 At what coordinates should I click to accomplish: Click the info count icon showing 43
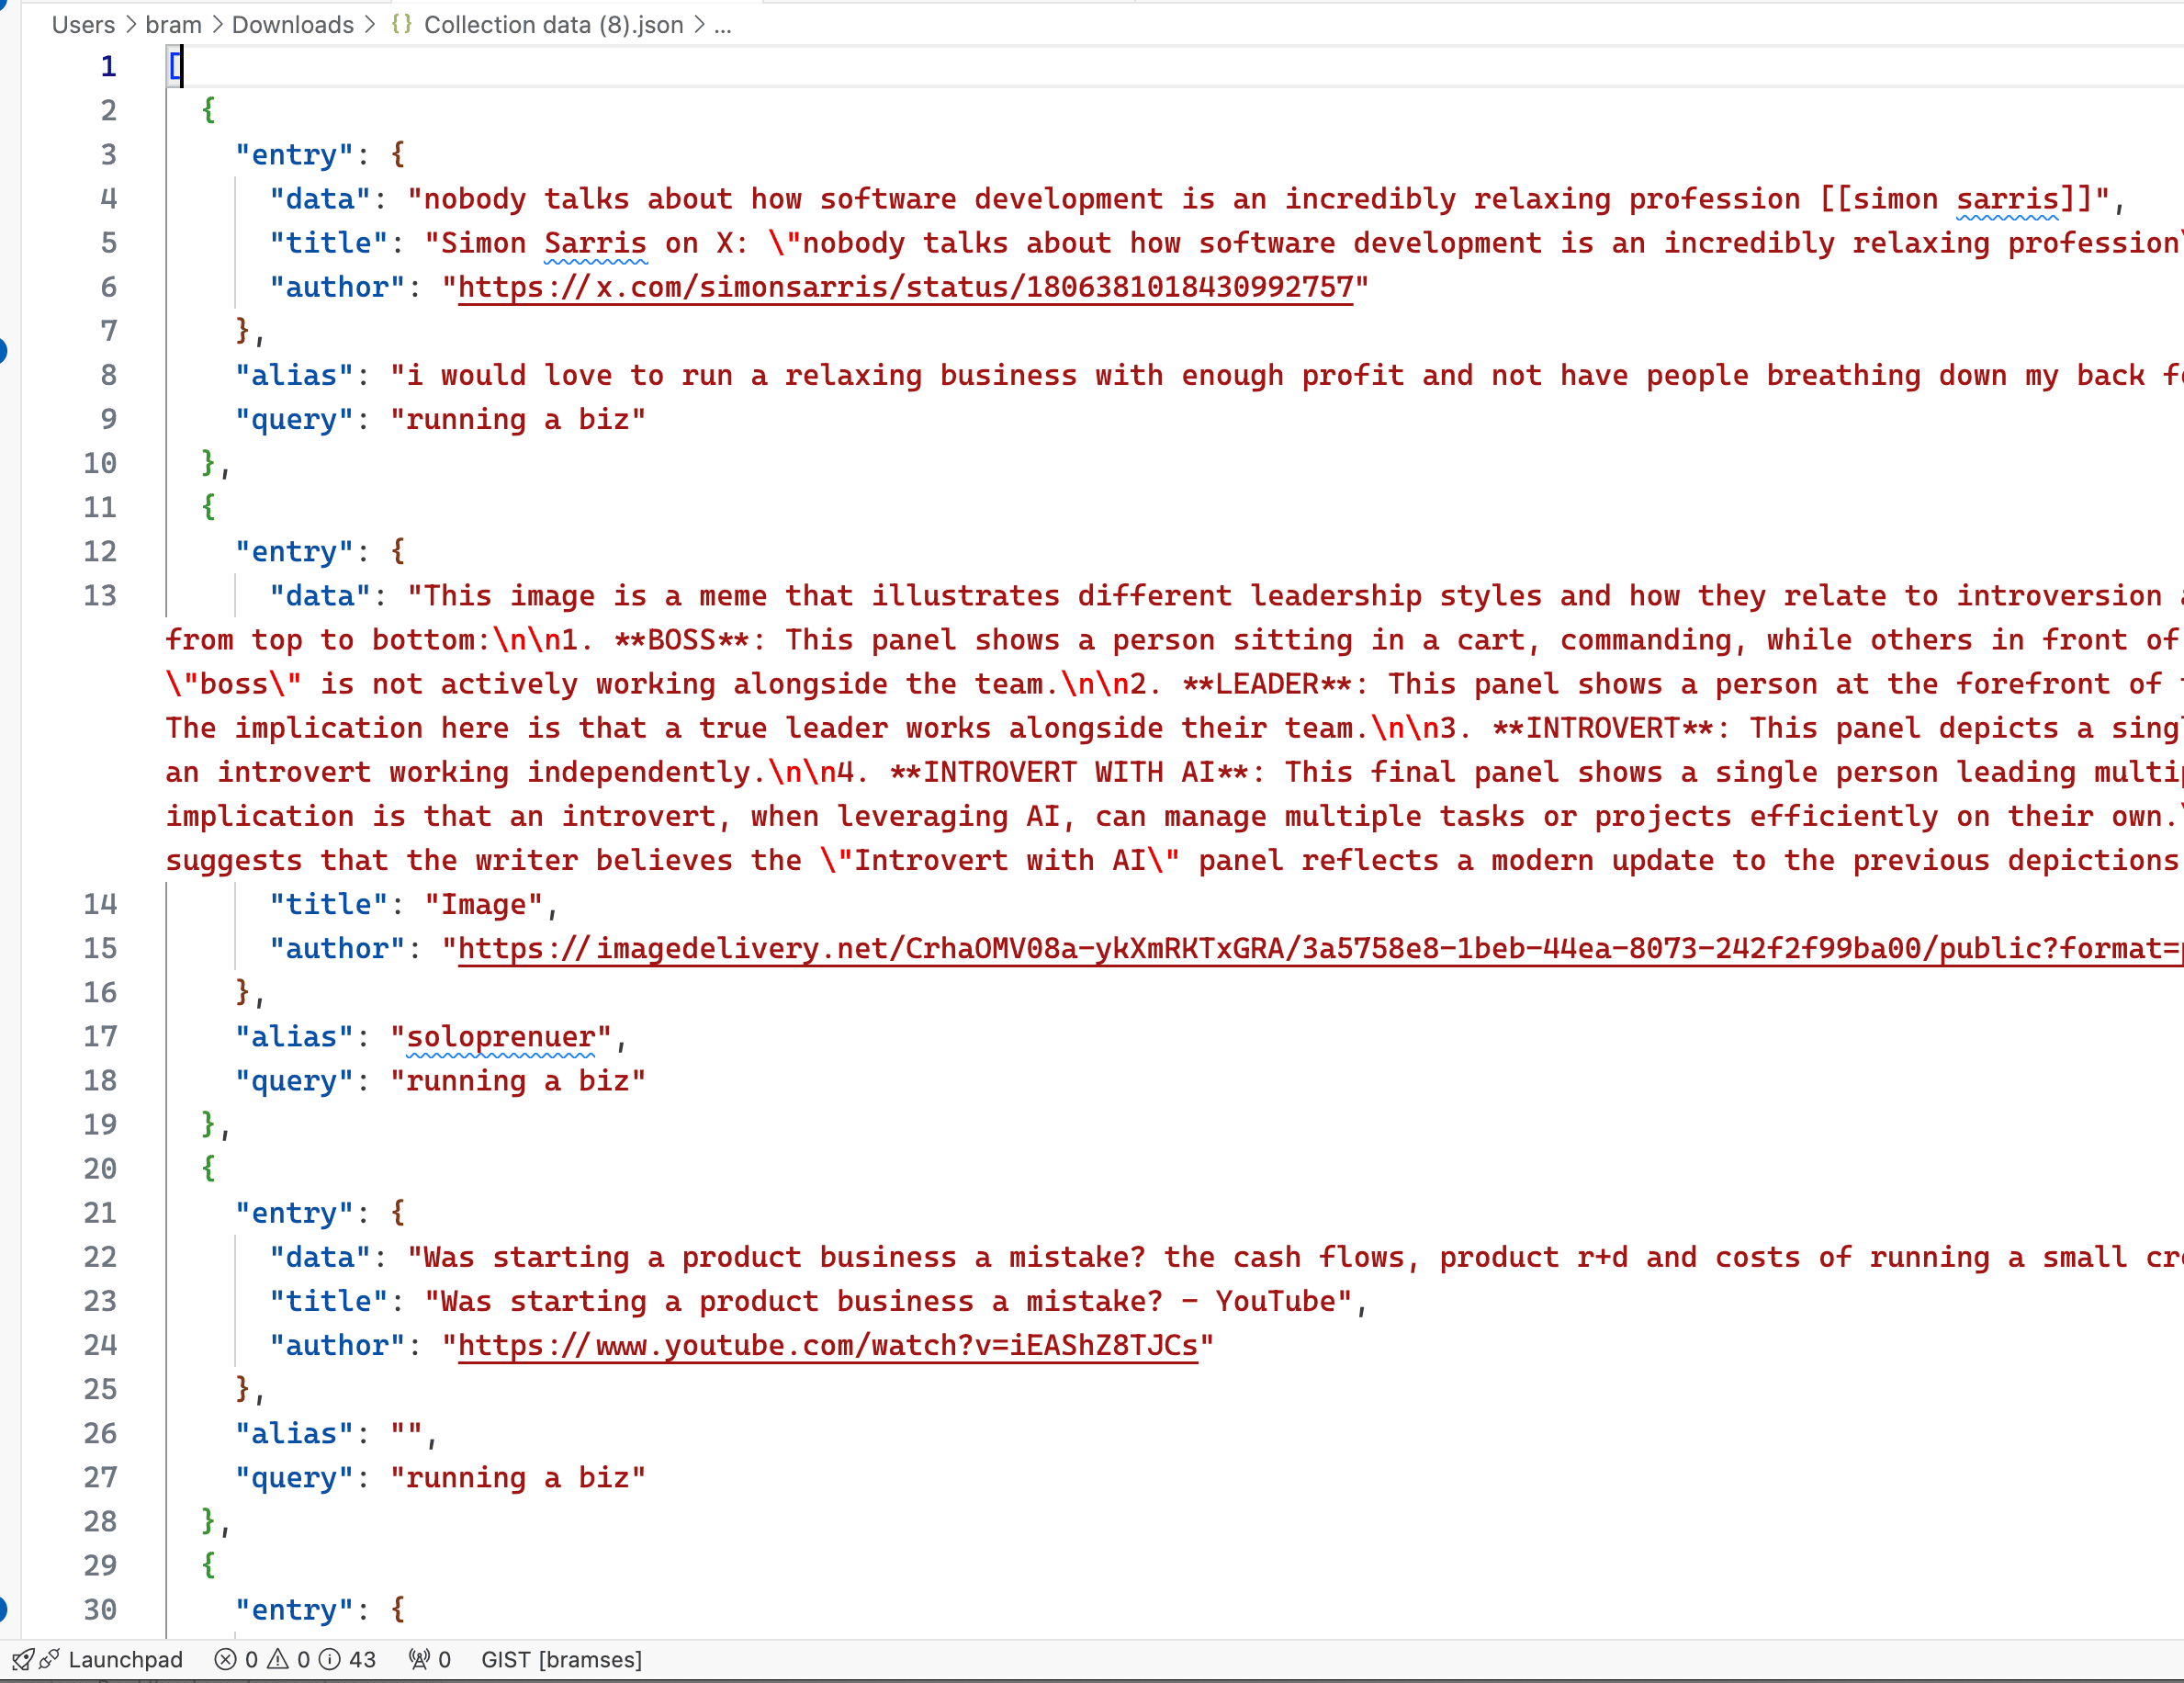tap(330, 1660)
